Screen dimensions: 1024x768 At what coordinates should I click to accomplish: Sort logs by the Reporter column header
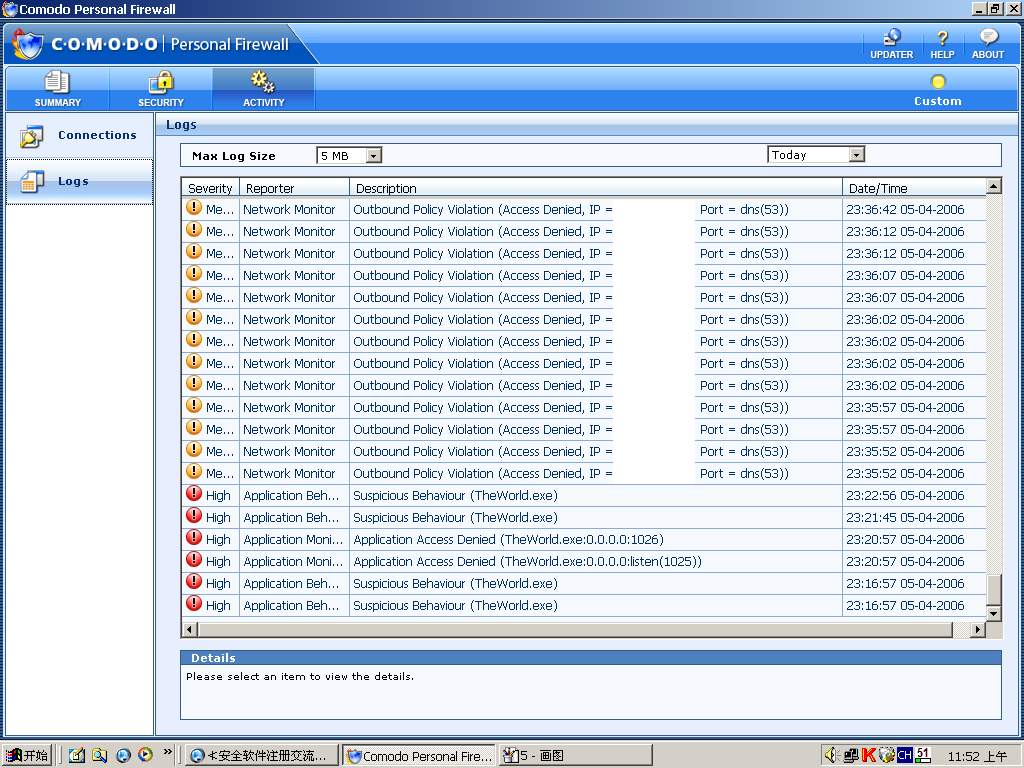(294, 188)
